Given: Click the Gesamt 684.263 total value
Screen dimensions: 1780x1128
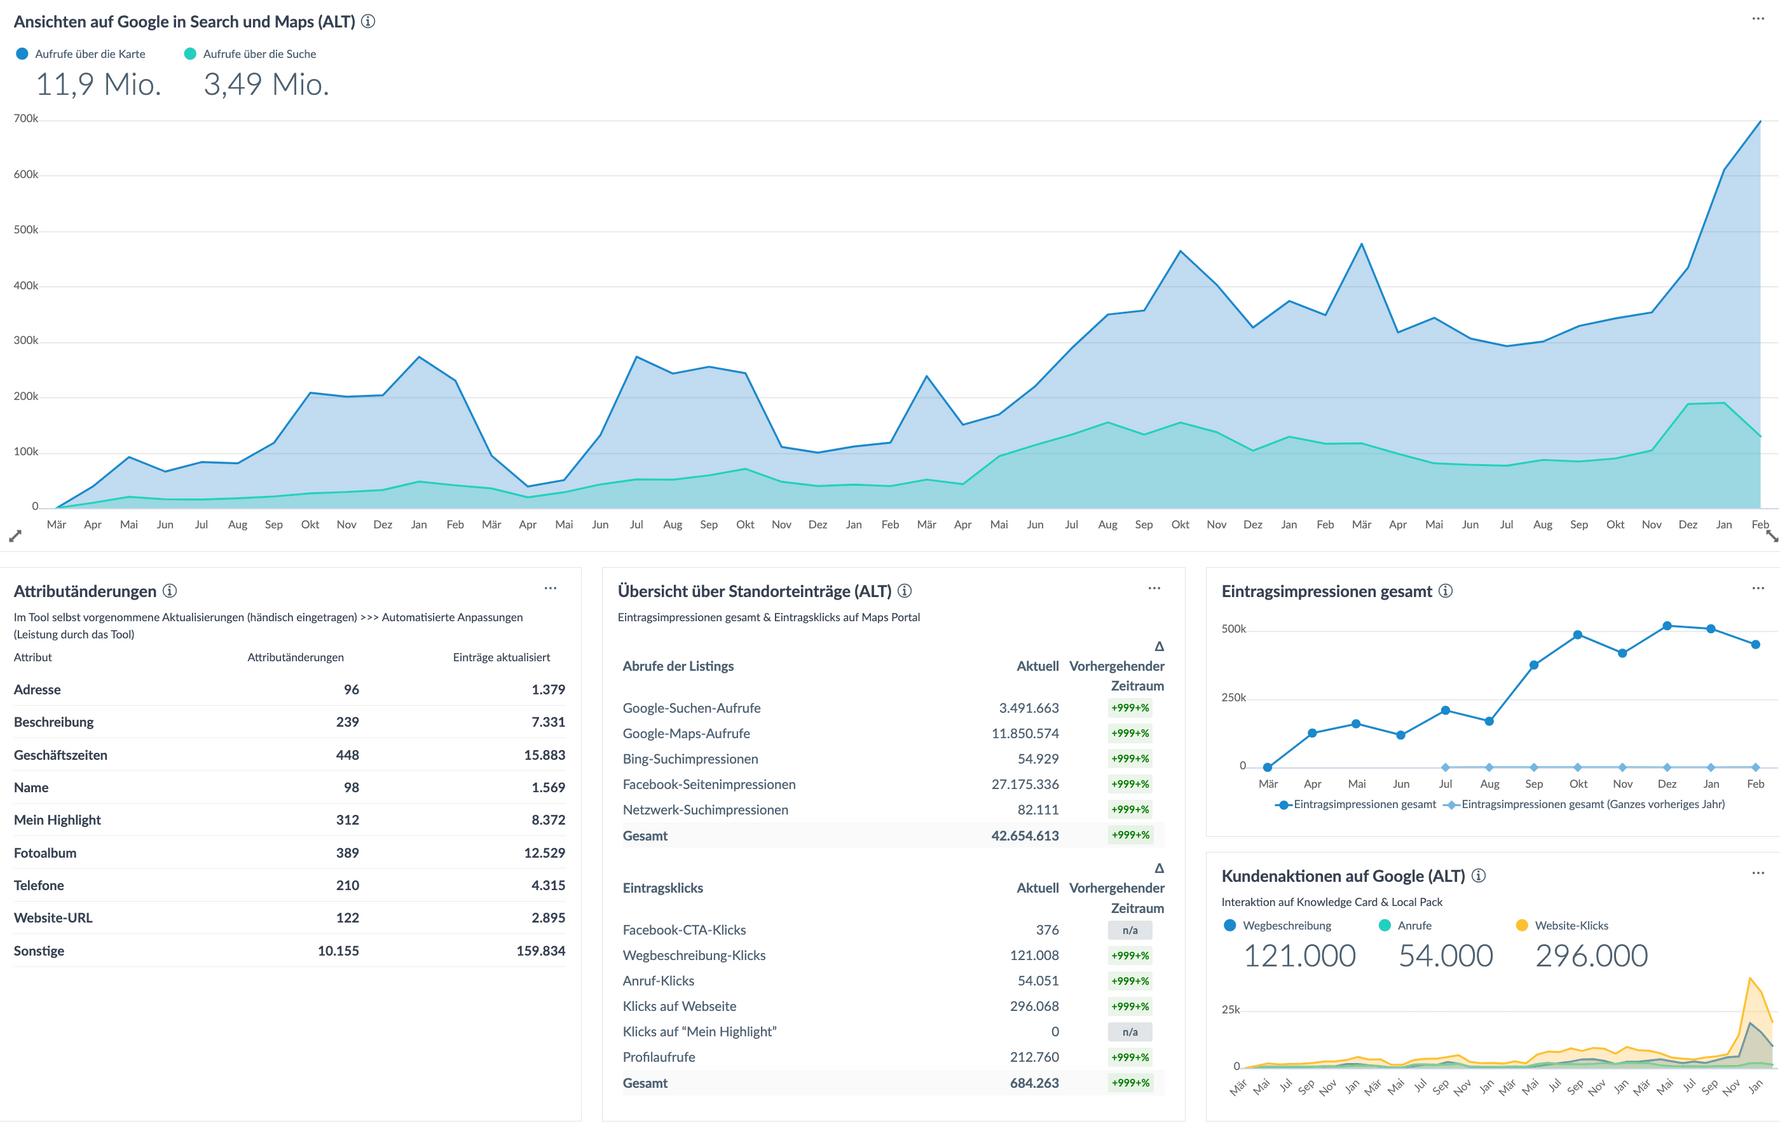Looking at the screenshot, I should tap(1034, 1083).
